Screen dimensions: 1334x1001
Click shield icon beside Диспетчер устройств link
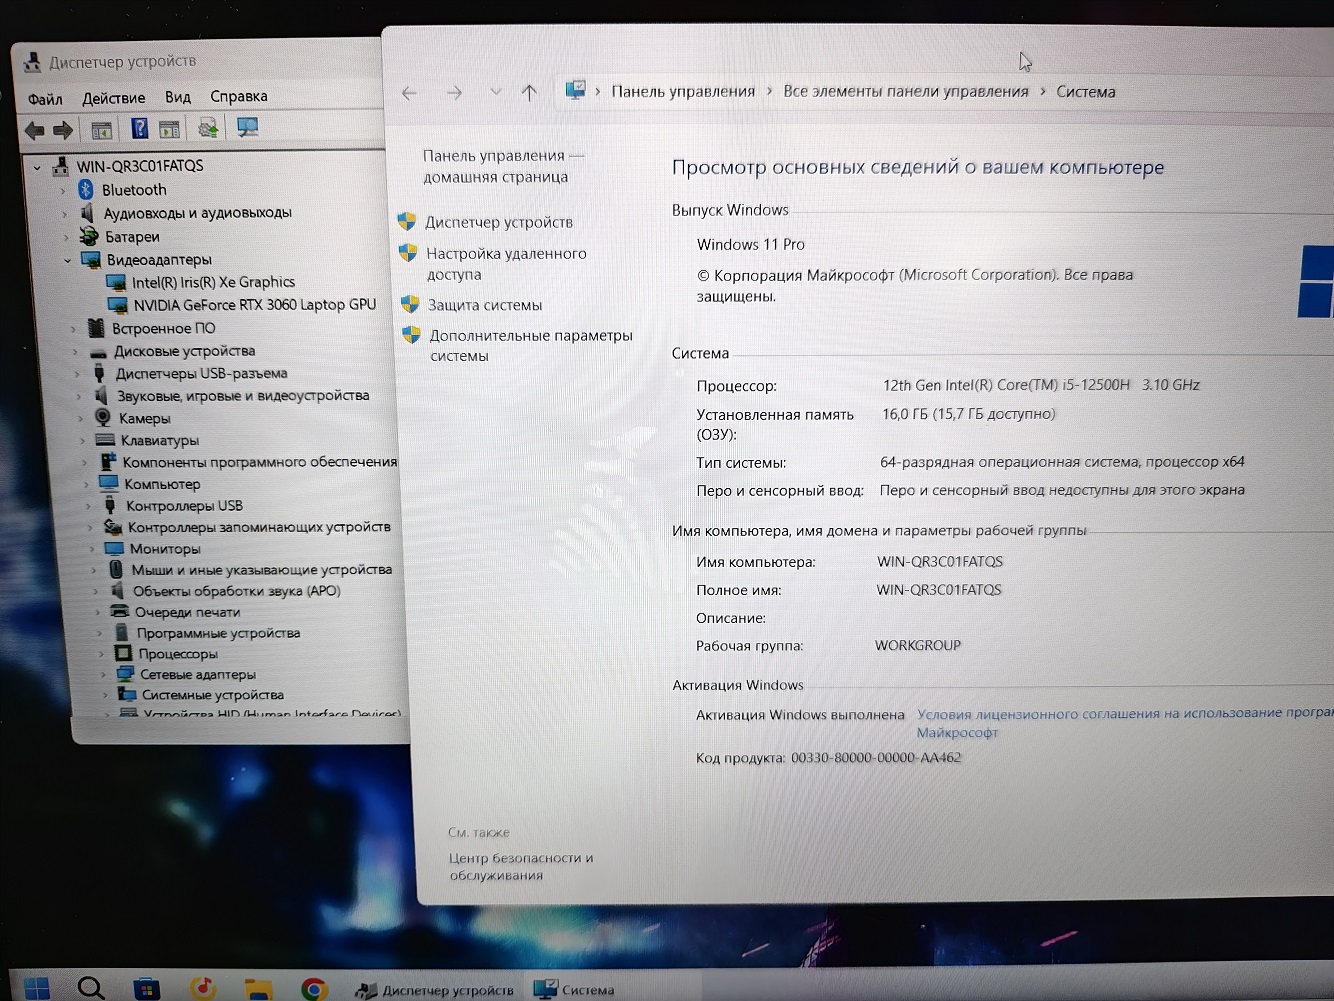407,221
